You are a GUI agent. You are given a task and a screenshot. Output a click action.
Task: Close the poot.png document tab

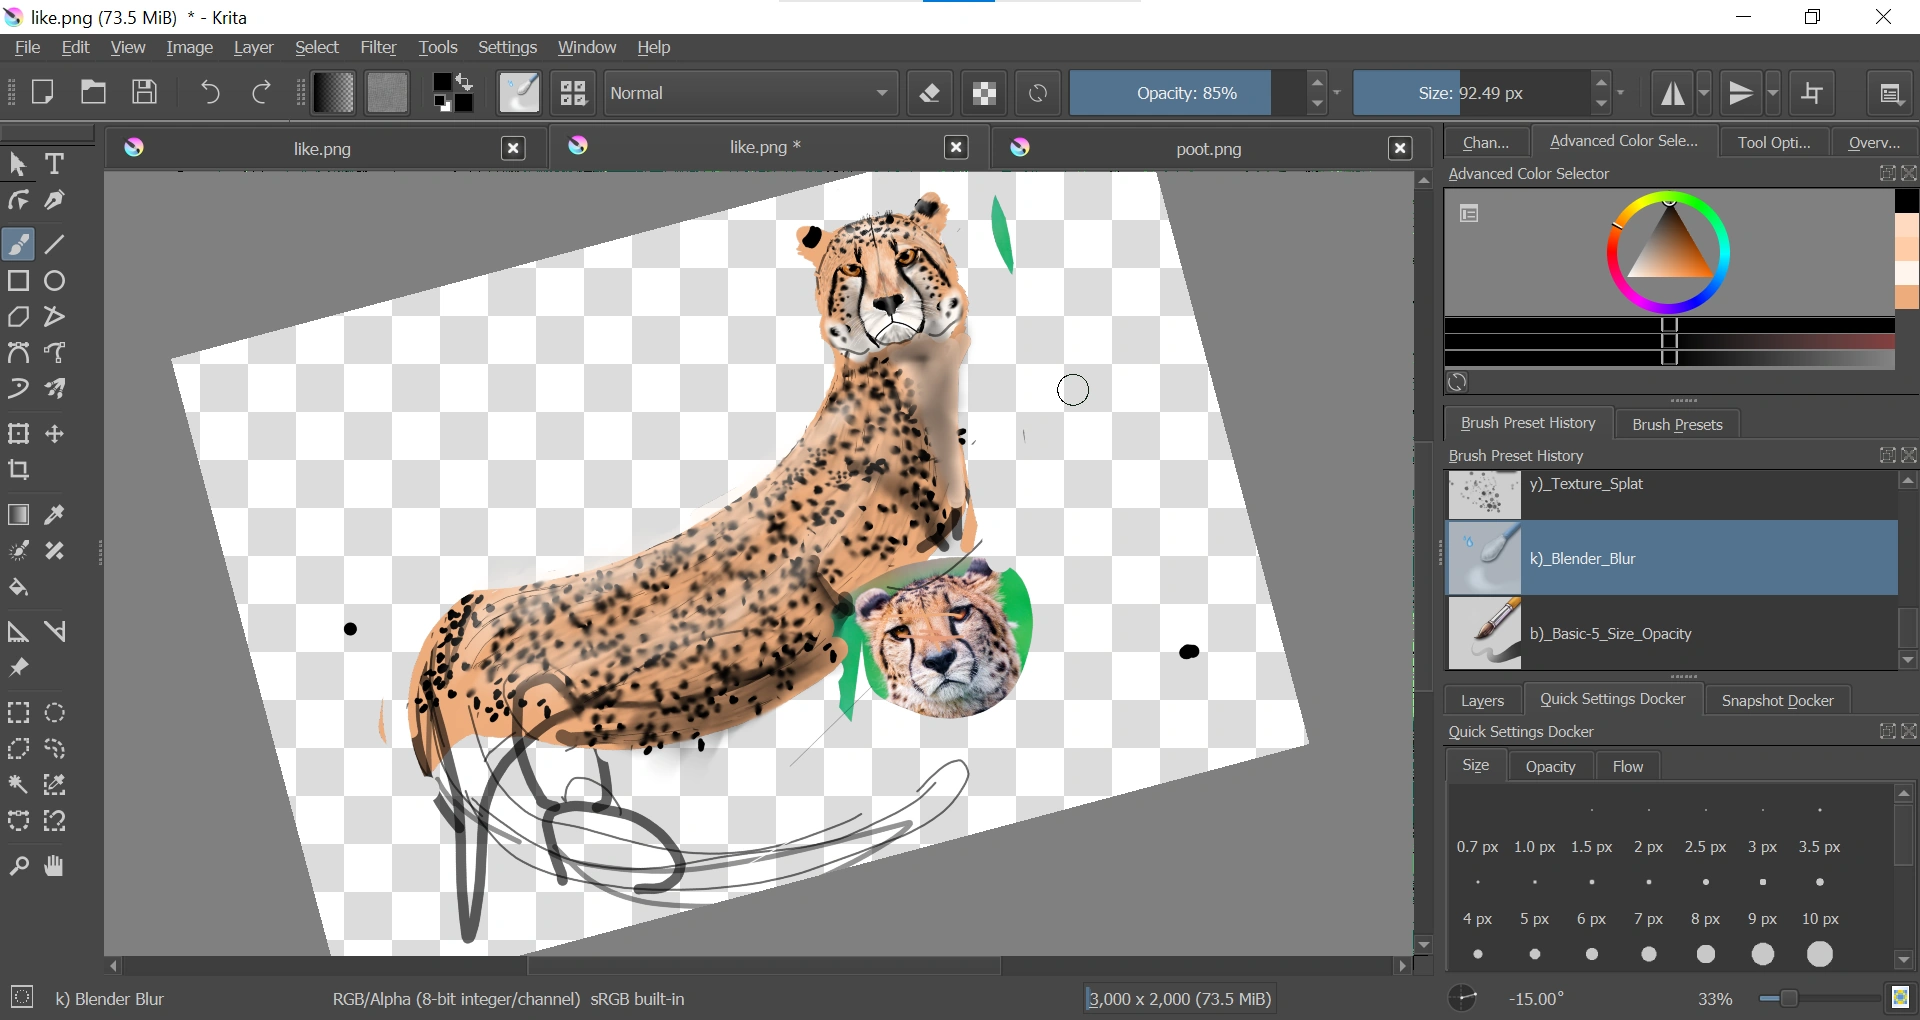(x=1400, y=148)
